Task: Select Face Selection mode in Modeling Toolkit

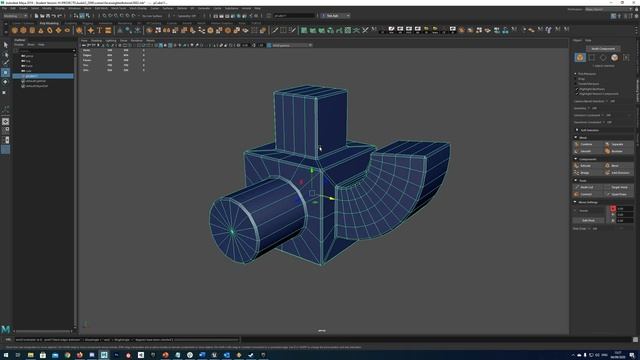Action: click(x=615, y=58)
